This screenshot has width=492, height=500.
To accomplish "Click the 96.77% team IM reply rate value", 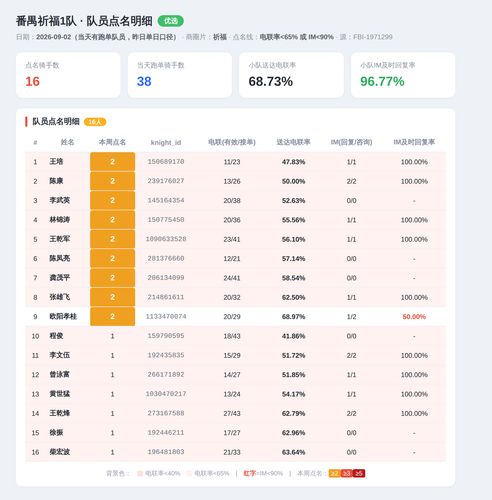I will (382, 81).
